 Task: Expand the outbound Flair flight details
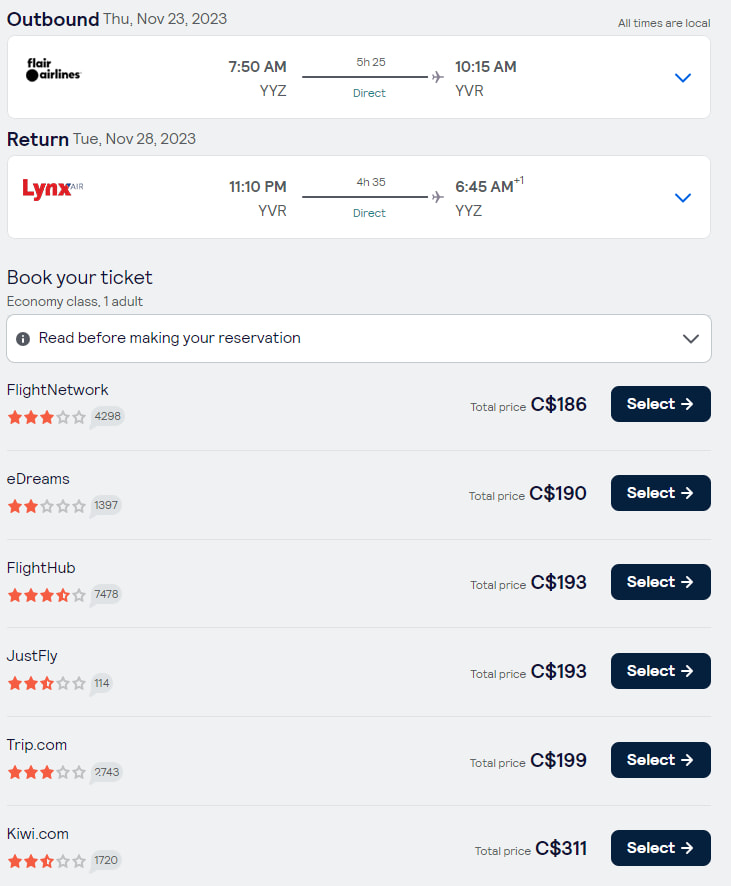[x=683, y=77]
